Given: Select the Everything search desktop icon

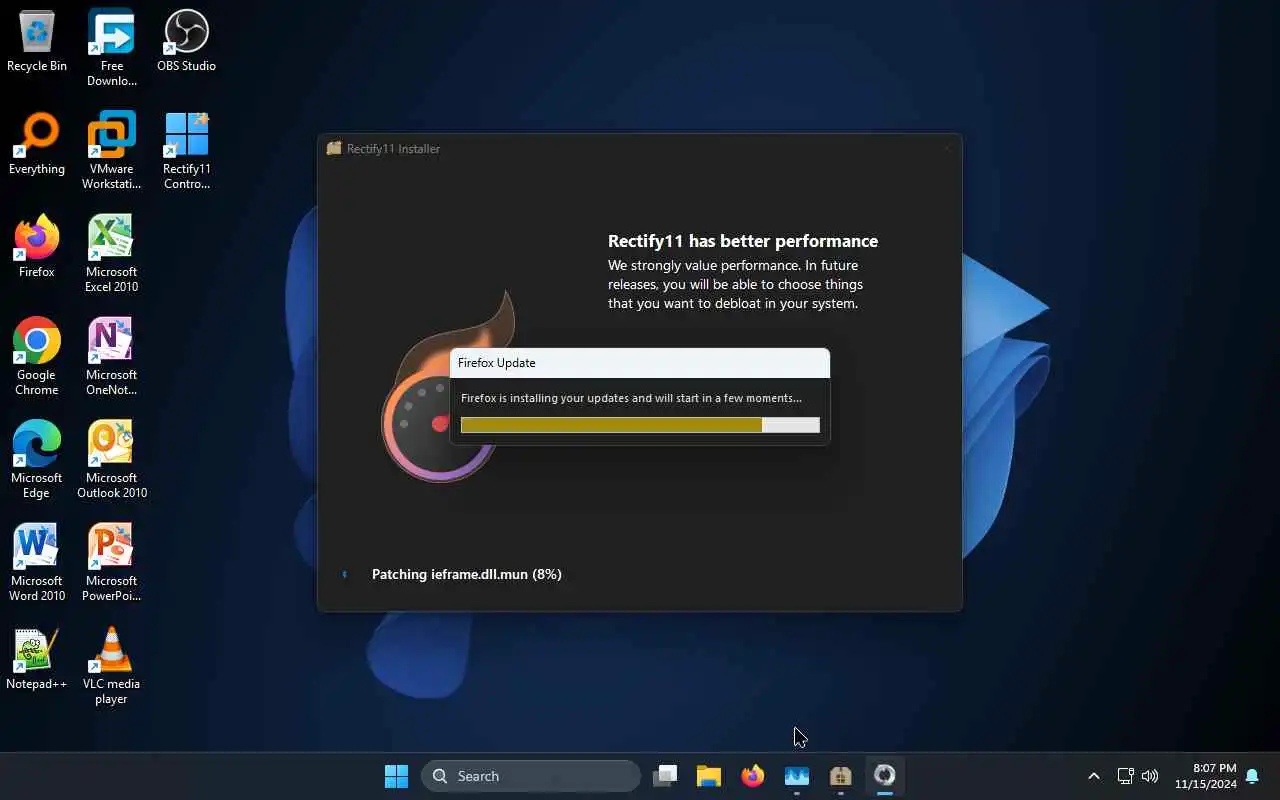Looking at the screenshot, I should click(x=37, y=144).
